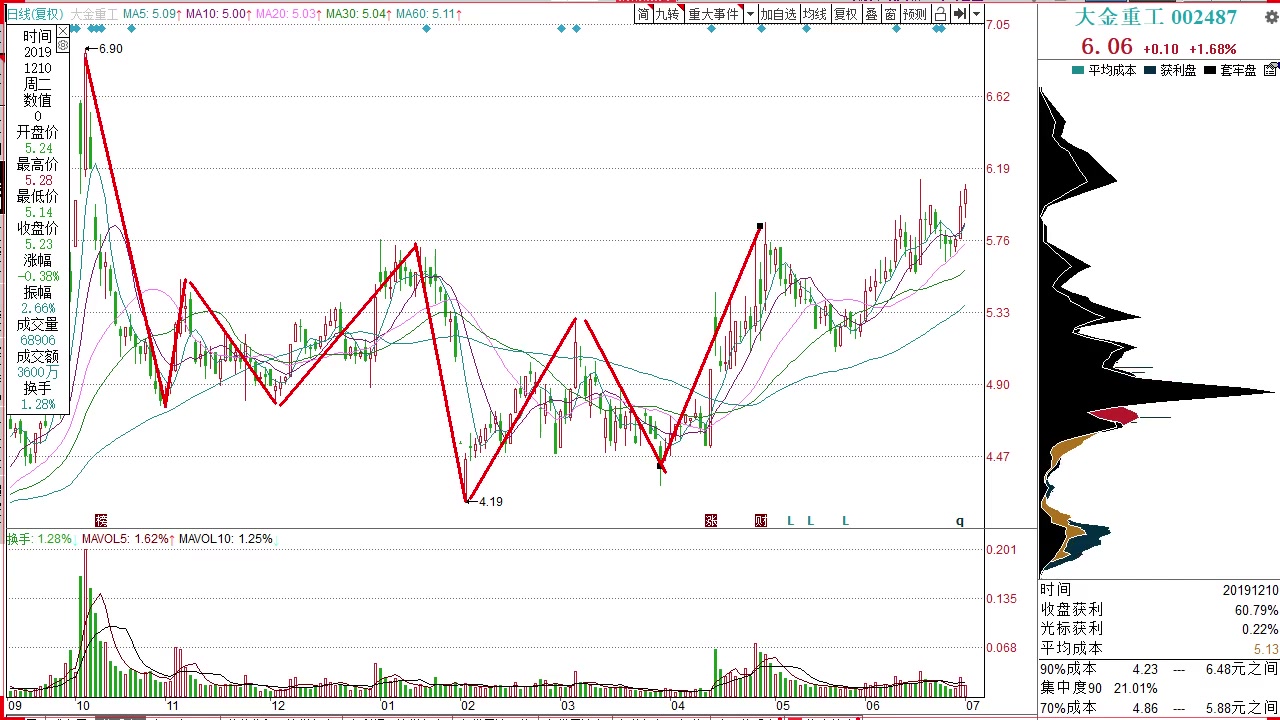
Task: Click the 10 month label on time axis
Action: click(x=82, y=706)
